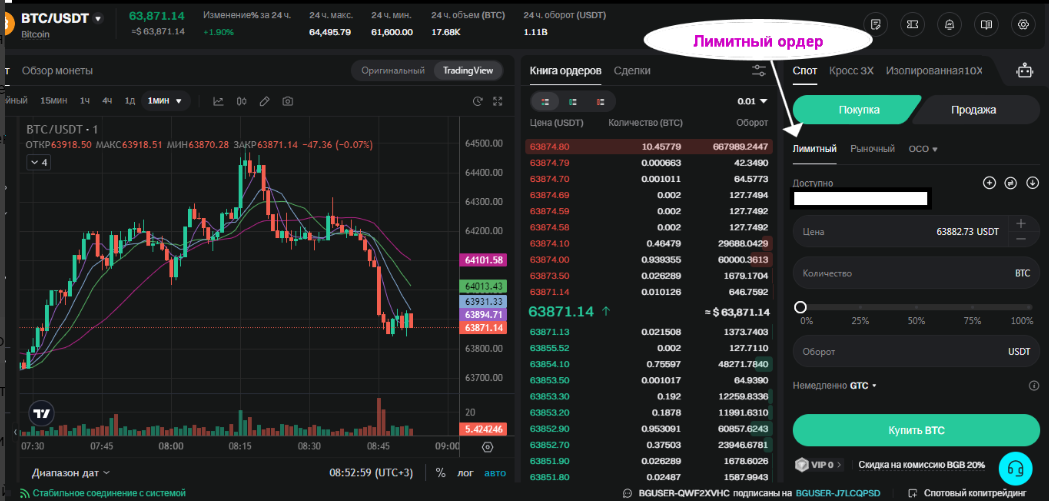The height and width of the screenshot is (501, 1049).
Task: Open the 1мин timeframe dropdown
Action: [x=165, y=101]
